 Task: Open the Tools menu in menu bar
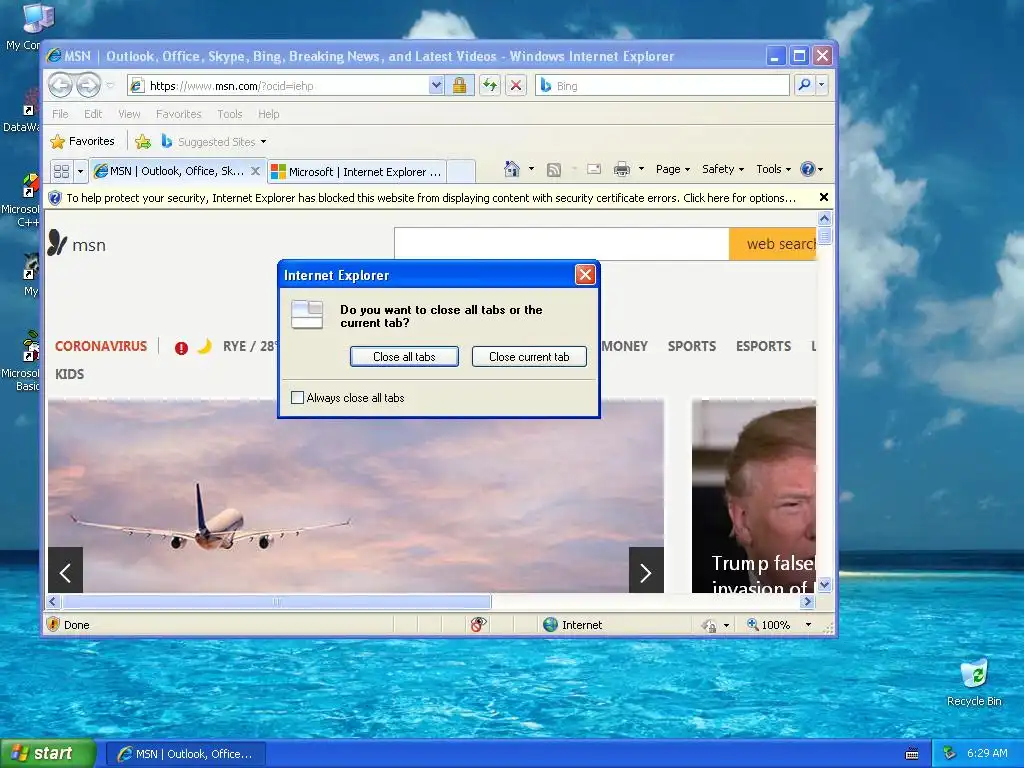[230, 114]
